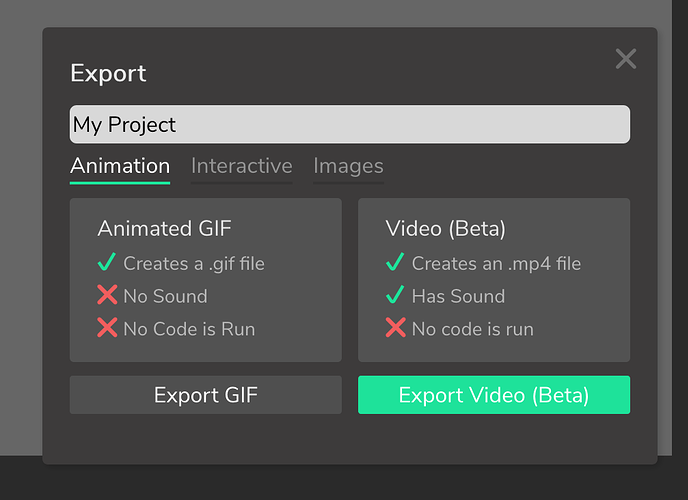Click green checkmark beside Creates a .gif file
688x500 pixels.
[x=107, y=262]
